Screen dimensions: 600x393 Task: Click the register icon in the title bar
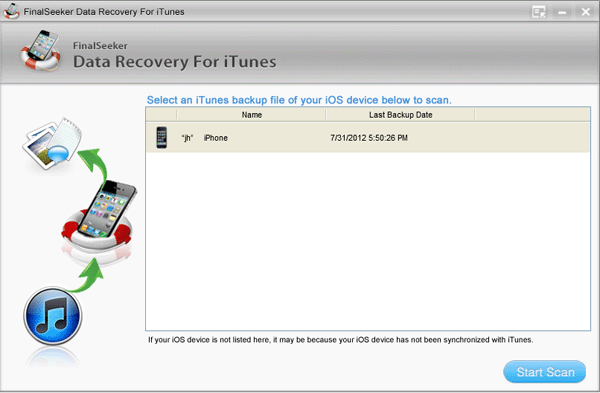(x=539, y=12)
